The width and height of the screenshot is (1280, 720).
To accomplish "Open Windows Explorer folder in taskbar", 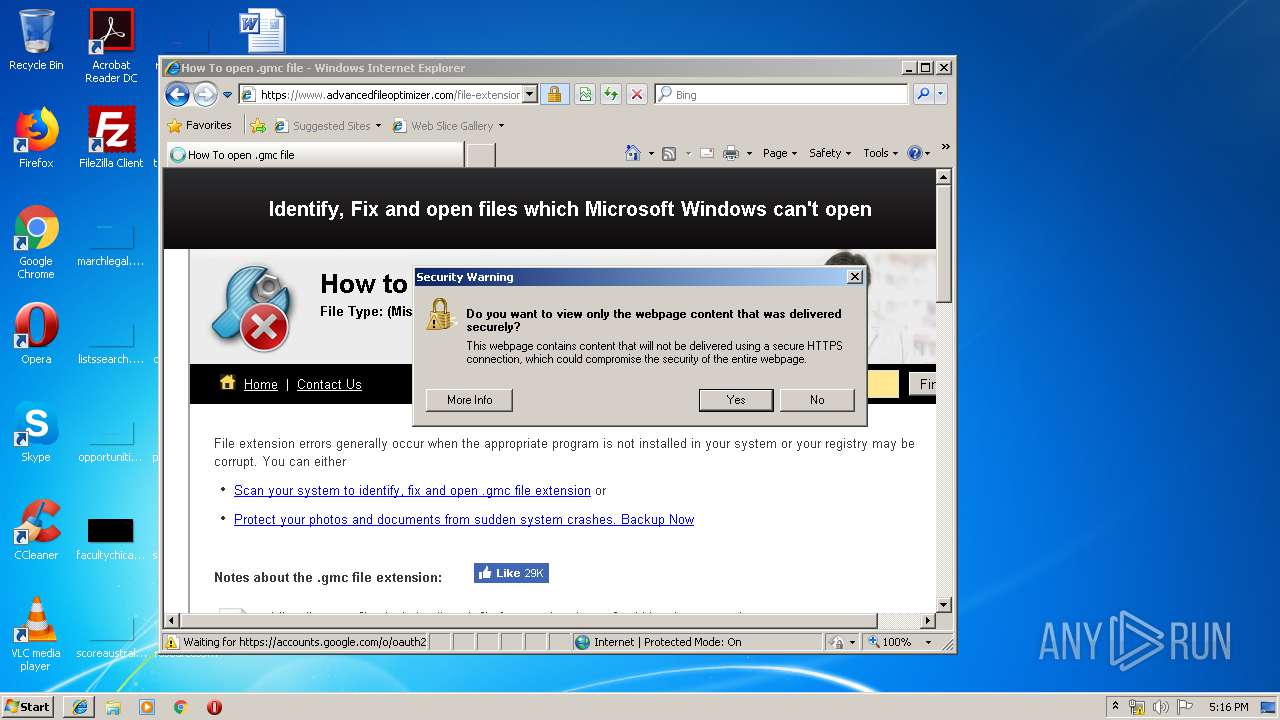I will tap(113, 707).
